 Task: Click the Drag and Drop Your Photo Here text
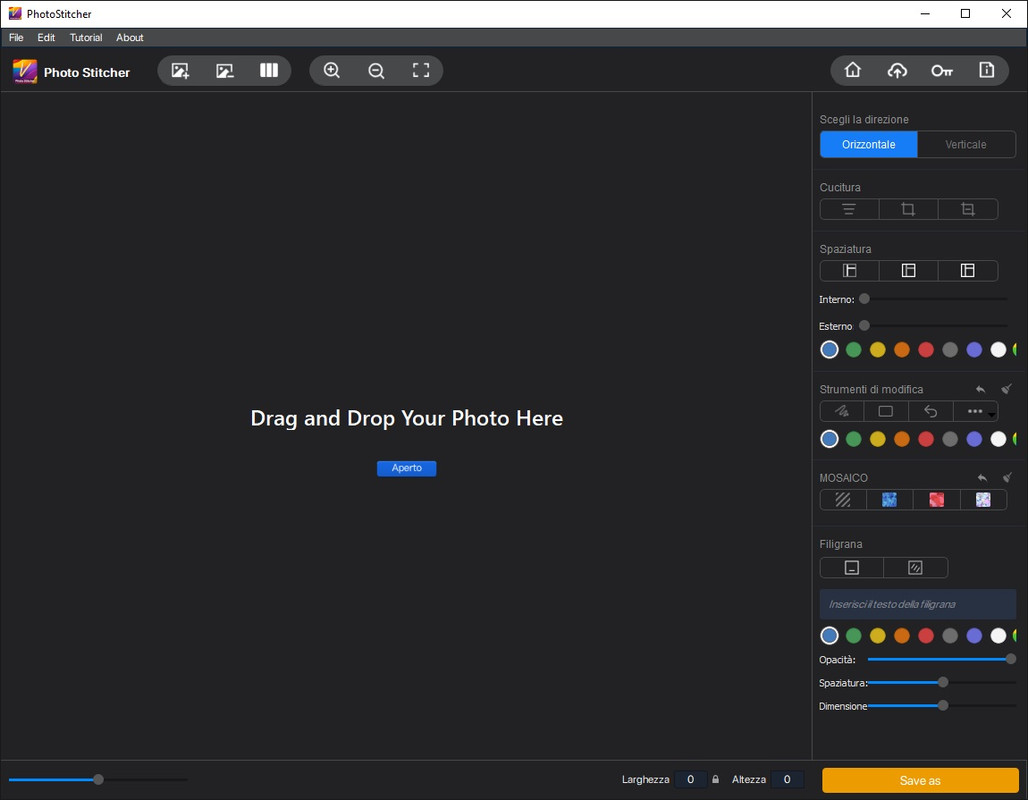point(406,418)
